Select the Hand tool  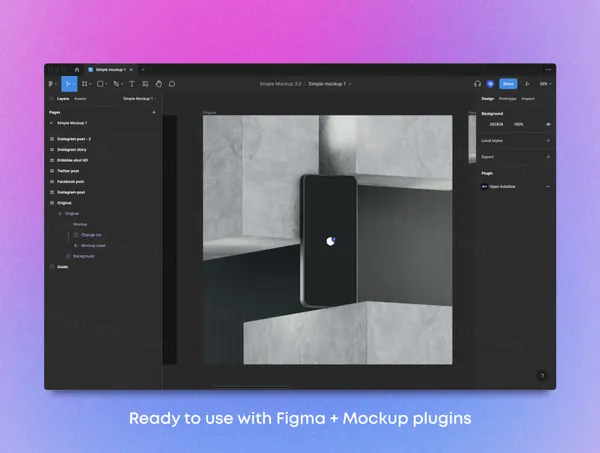(157, 84)
